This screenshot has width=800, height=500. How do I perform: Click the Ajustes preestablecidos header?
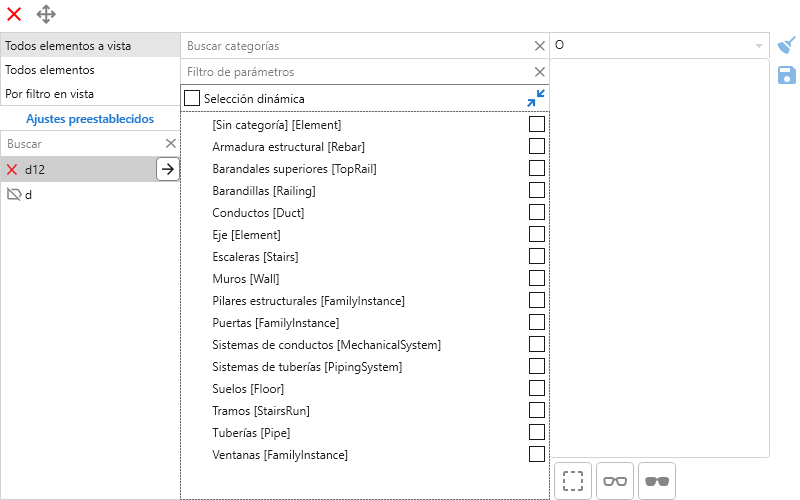click(90, 118)
